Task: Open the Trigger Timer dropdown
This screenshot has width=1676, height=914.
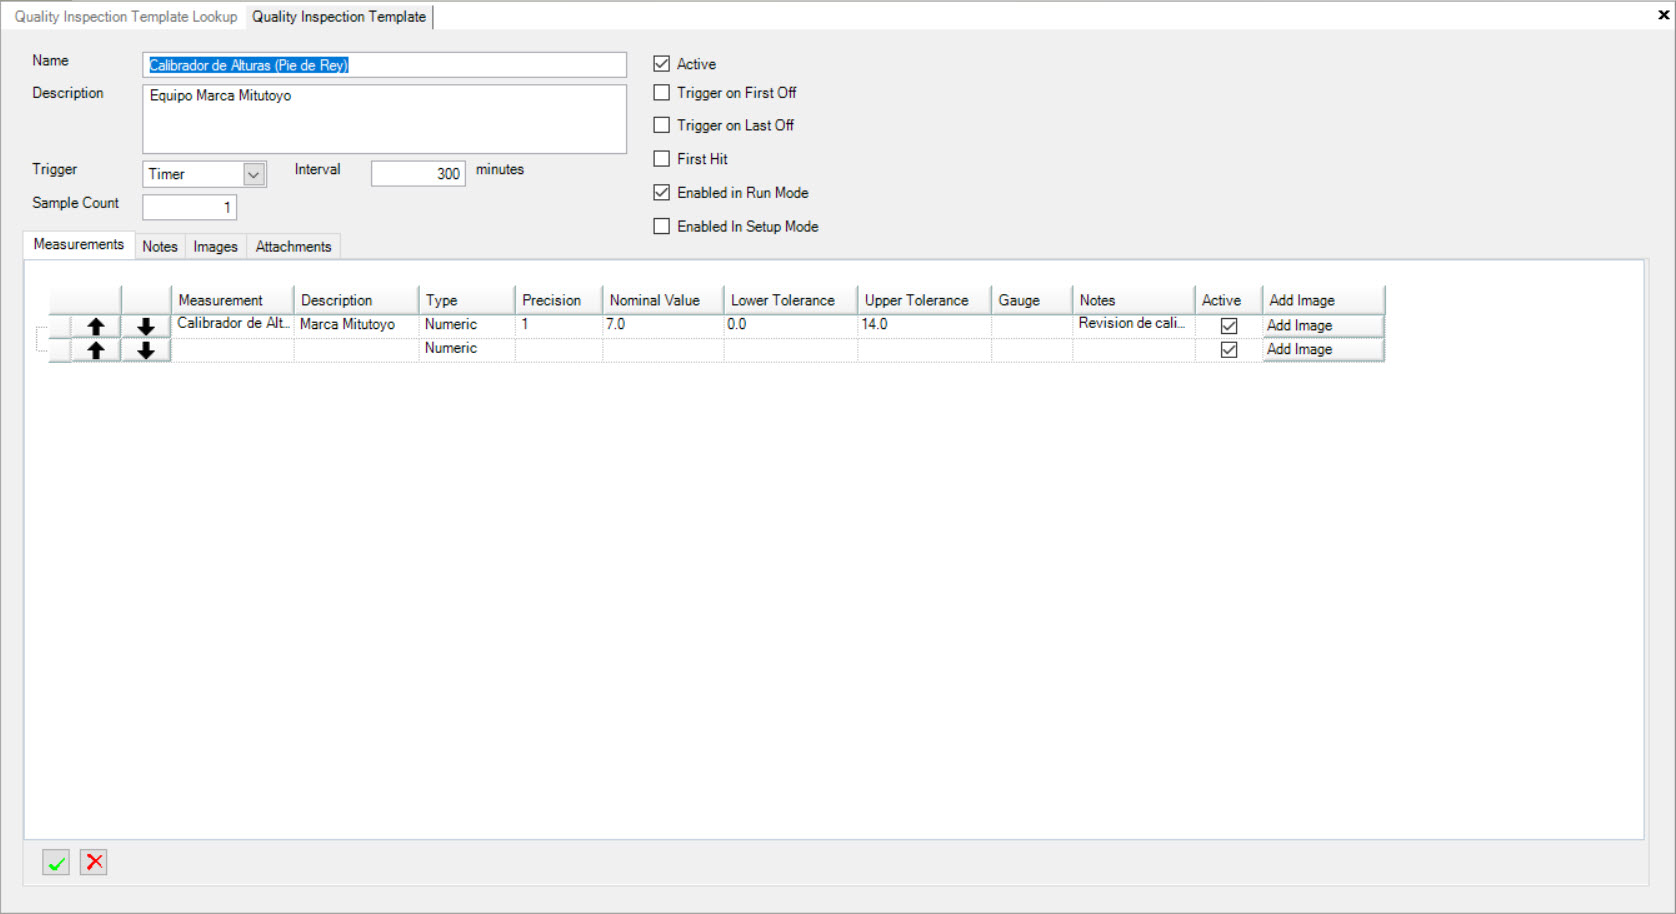Action: coord(254,174)
